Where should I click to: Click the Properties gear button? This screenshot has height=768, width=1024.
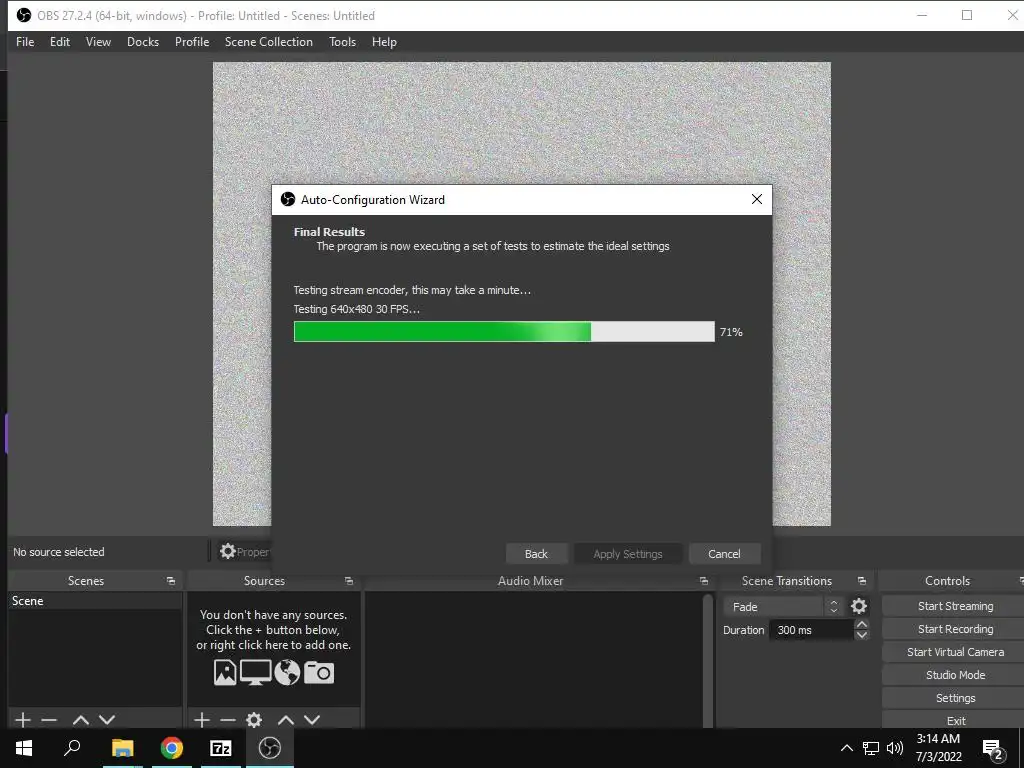tap(244, 552)
